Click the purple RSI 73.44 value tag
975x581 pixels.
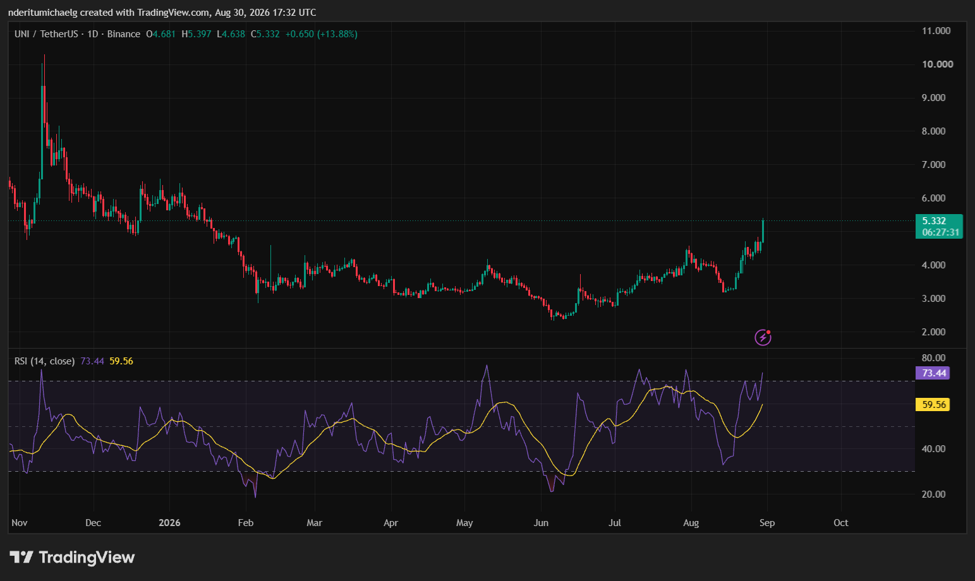933,373
